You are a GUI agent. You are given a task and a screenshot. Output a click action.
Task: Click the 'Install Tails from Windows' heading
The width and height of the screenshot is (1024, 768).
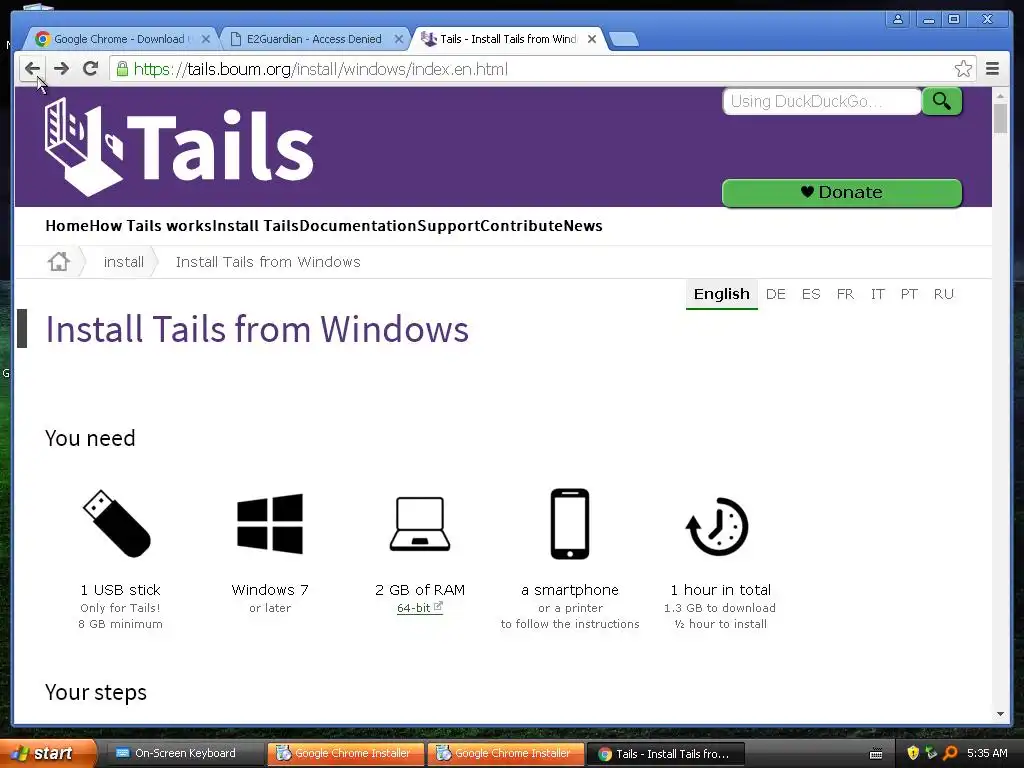[257, 328]
